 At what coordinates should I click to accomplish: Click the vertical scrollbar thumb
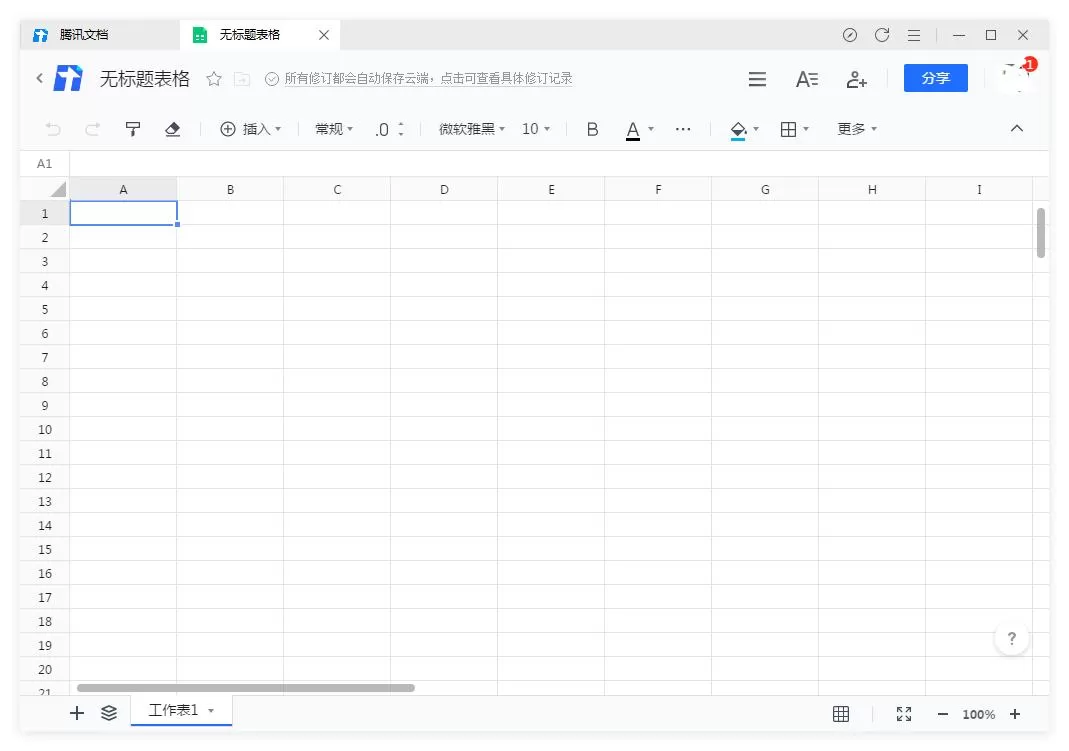(1040, 233)
